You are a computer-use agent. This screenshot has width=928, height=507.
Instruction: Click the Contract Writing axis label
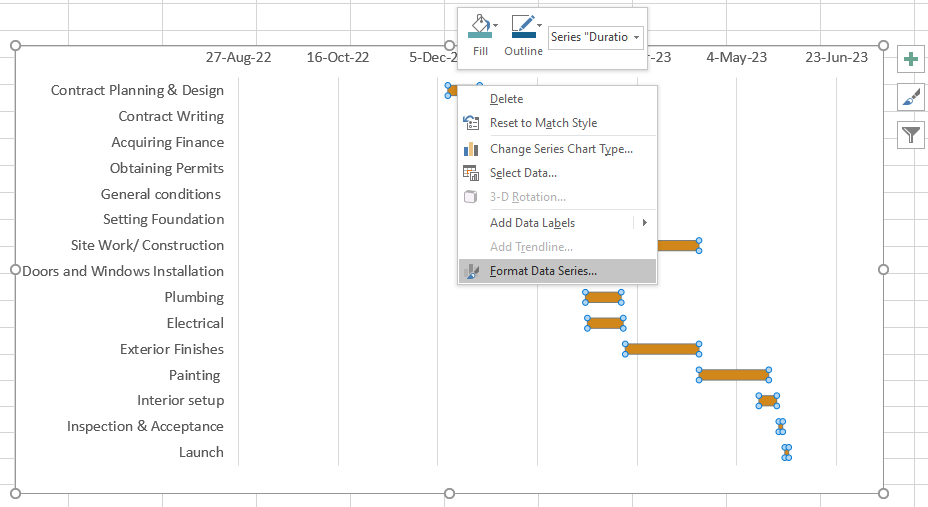tap(171, 117)
